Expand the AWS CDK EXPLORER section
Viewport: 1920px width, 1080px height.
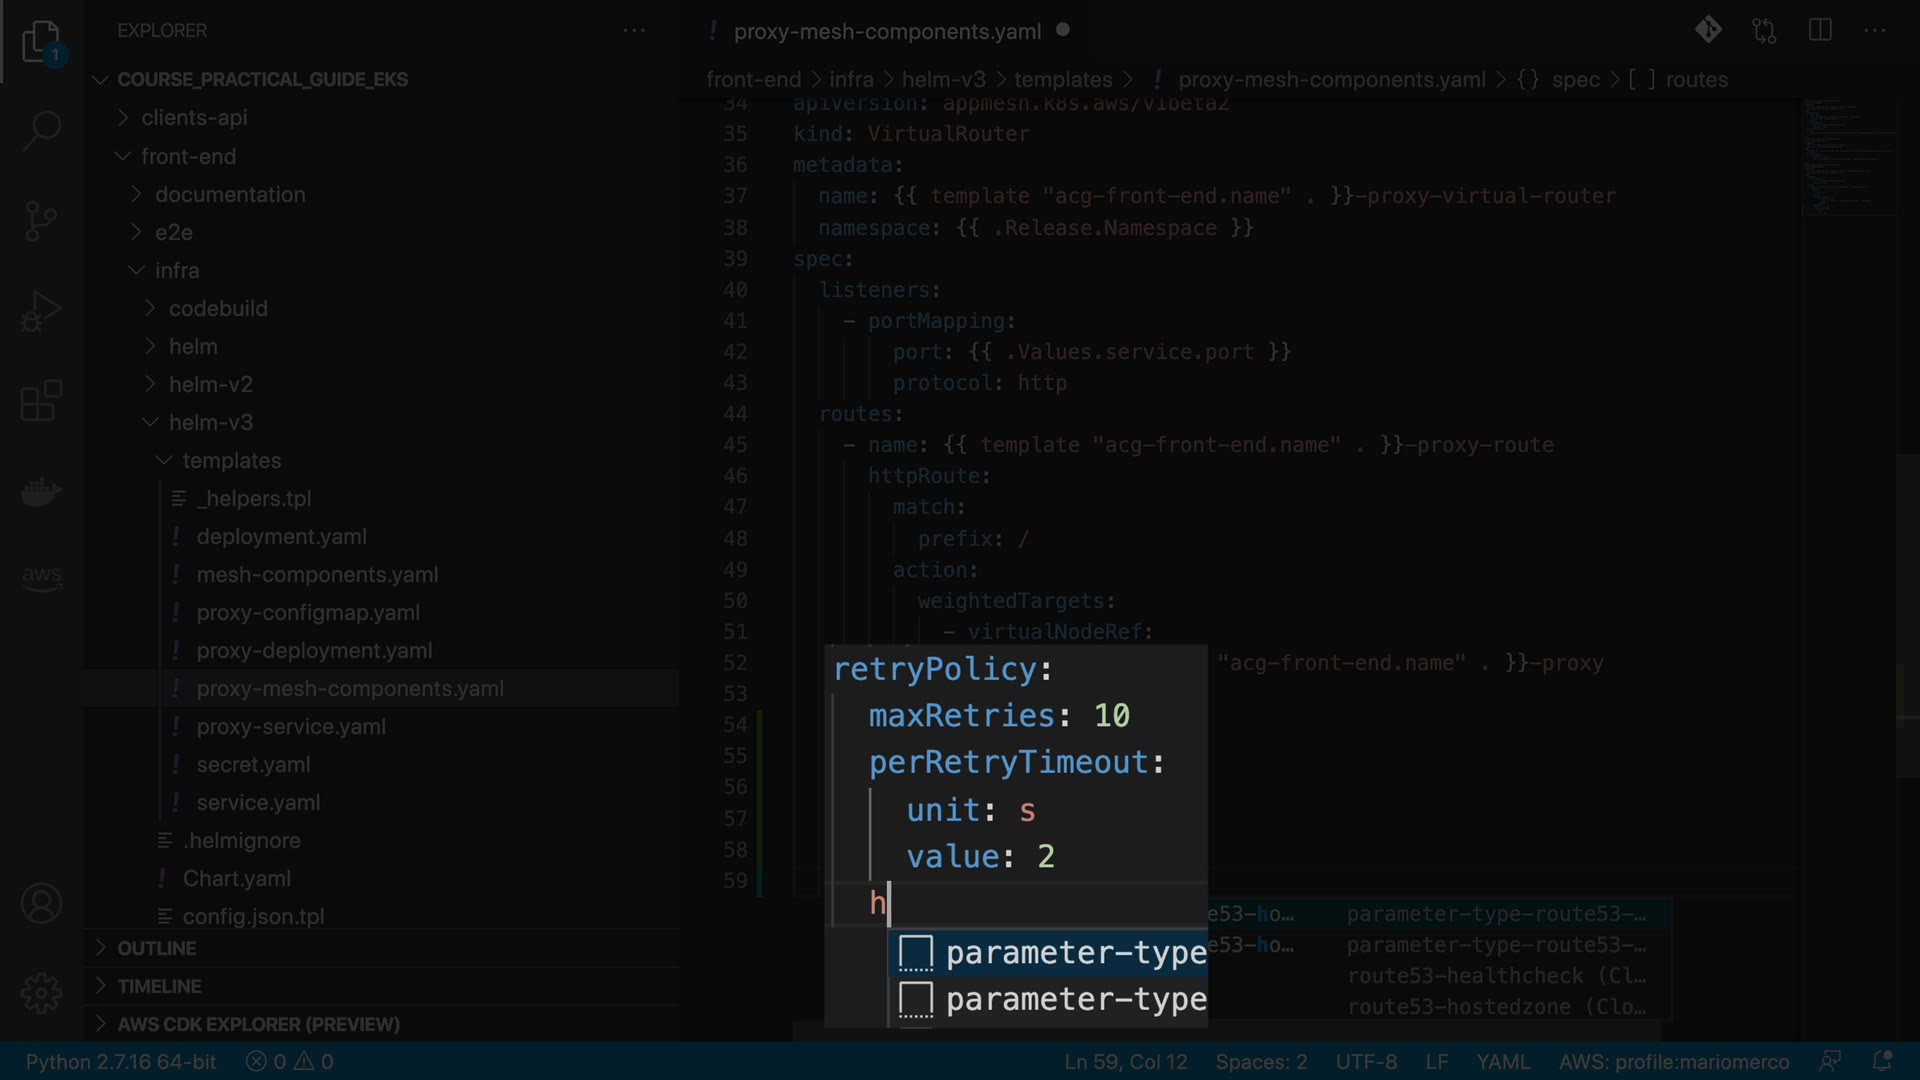coord(258,1024)
